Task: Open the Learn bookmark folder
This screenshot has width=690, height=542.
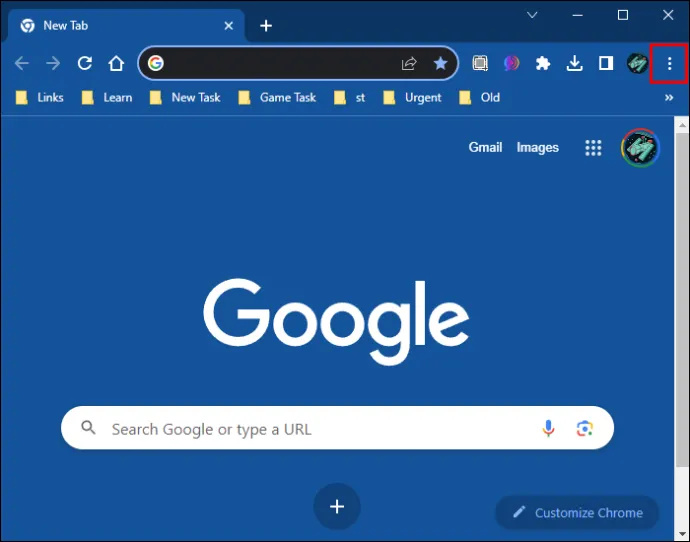Action: (x=107, y=98)
